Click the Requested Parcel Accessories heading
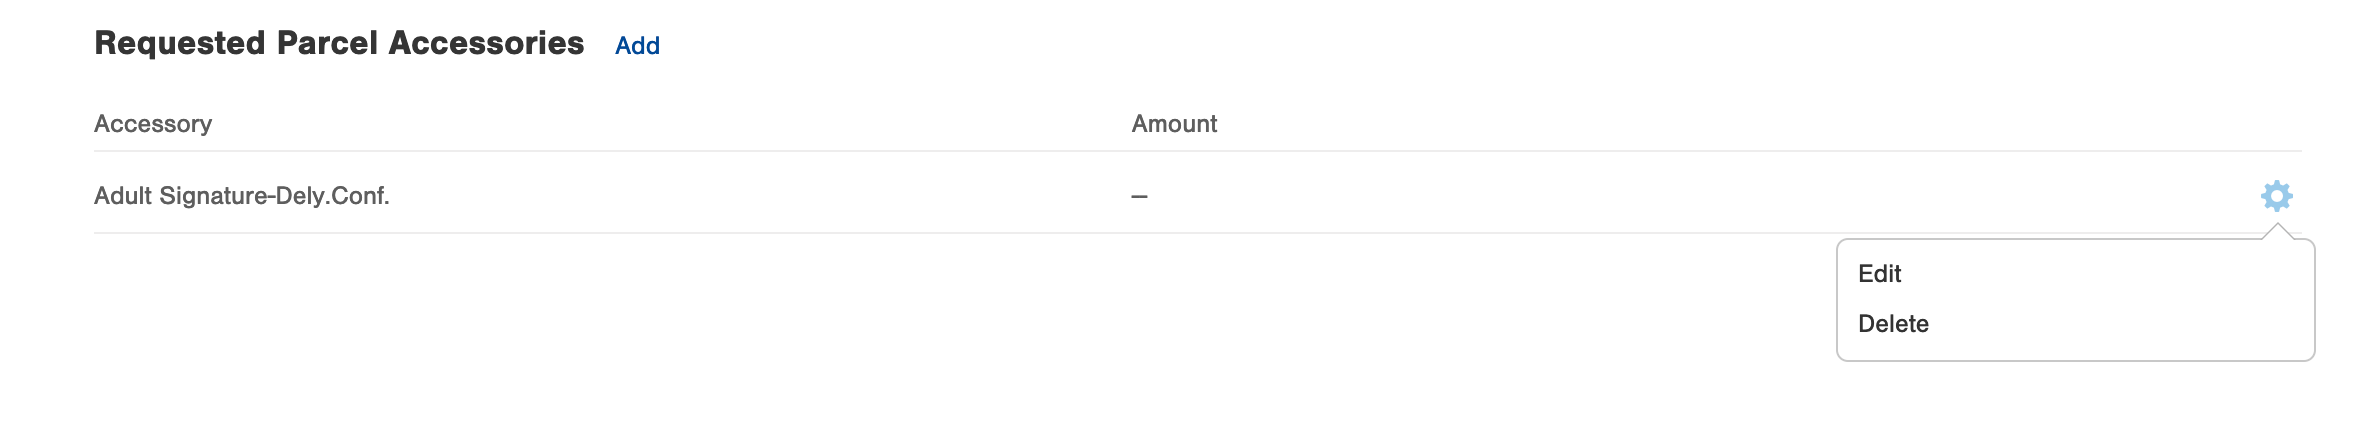2378x434 pixels. point(339,44)
